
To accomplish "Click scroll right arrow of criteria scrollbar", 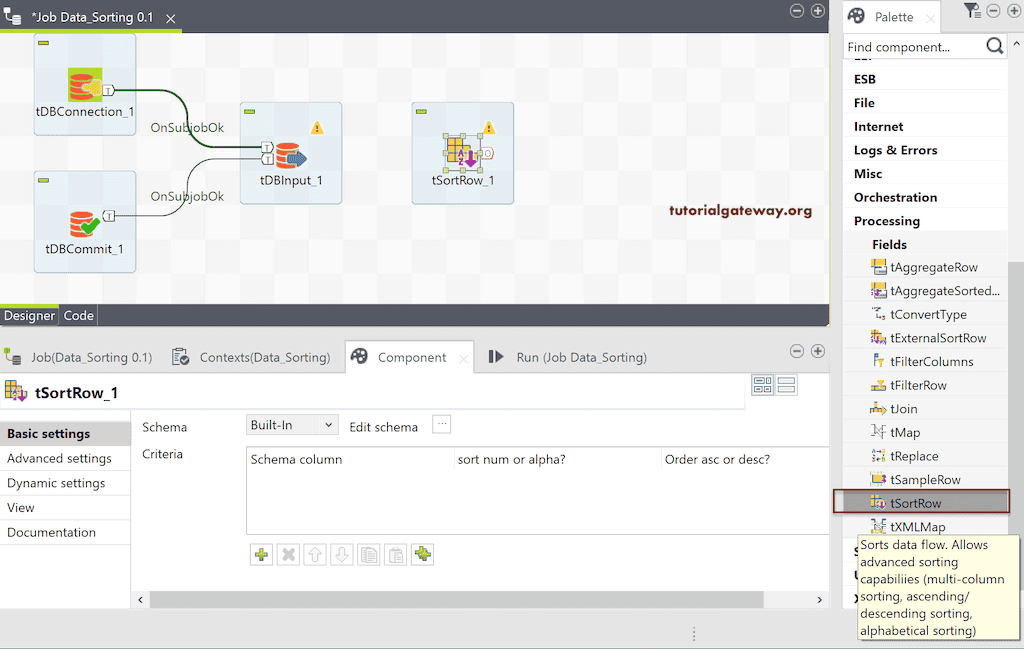I will tap(820, 599).
